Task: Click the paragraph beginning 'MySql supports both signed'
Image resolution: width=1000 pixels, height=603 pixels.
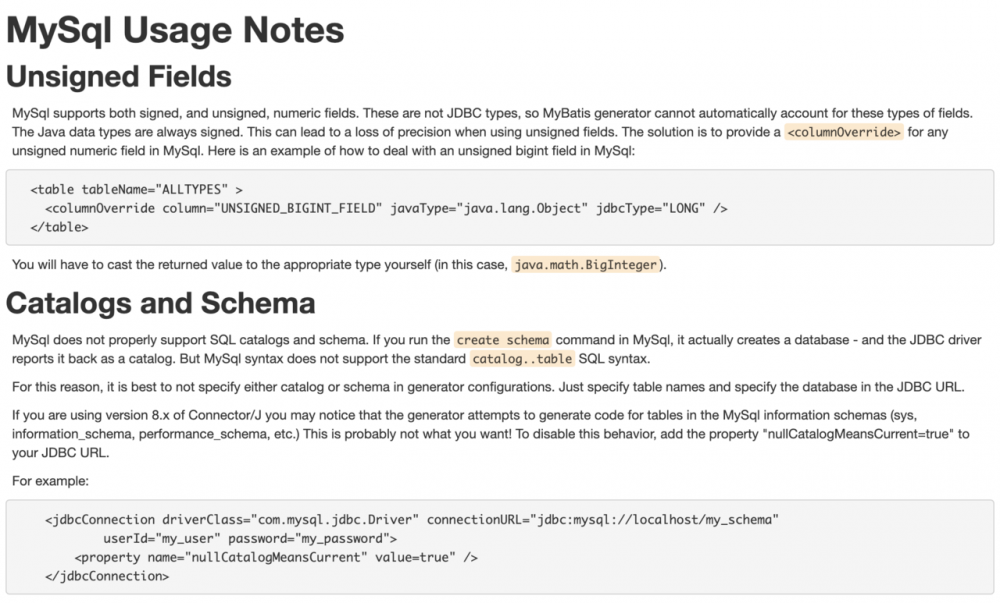Action: coord(492,132)
